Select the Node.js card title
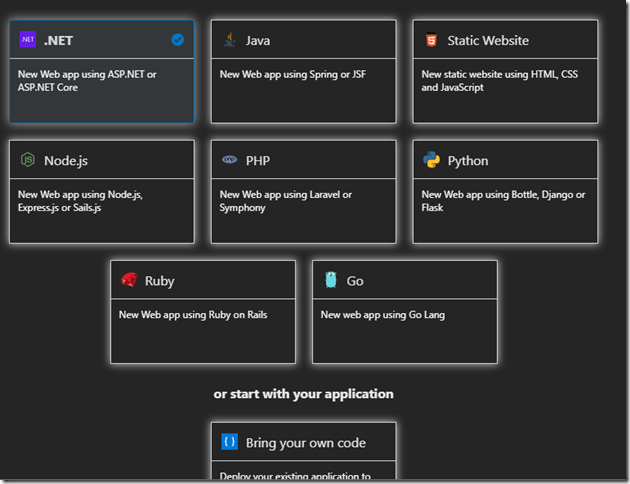Image resolution: width=630 pixels, height=484 pixels. (x=66, y=161)
